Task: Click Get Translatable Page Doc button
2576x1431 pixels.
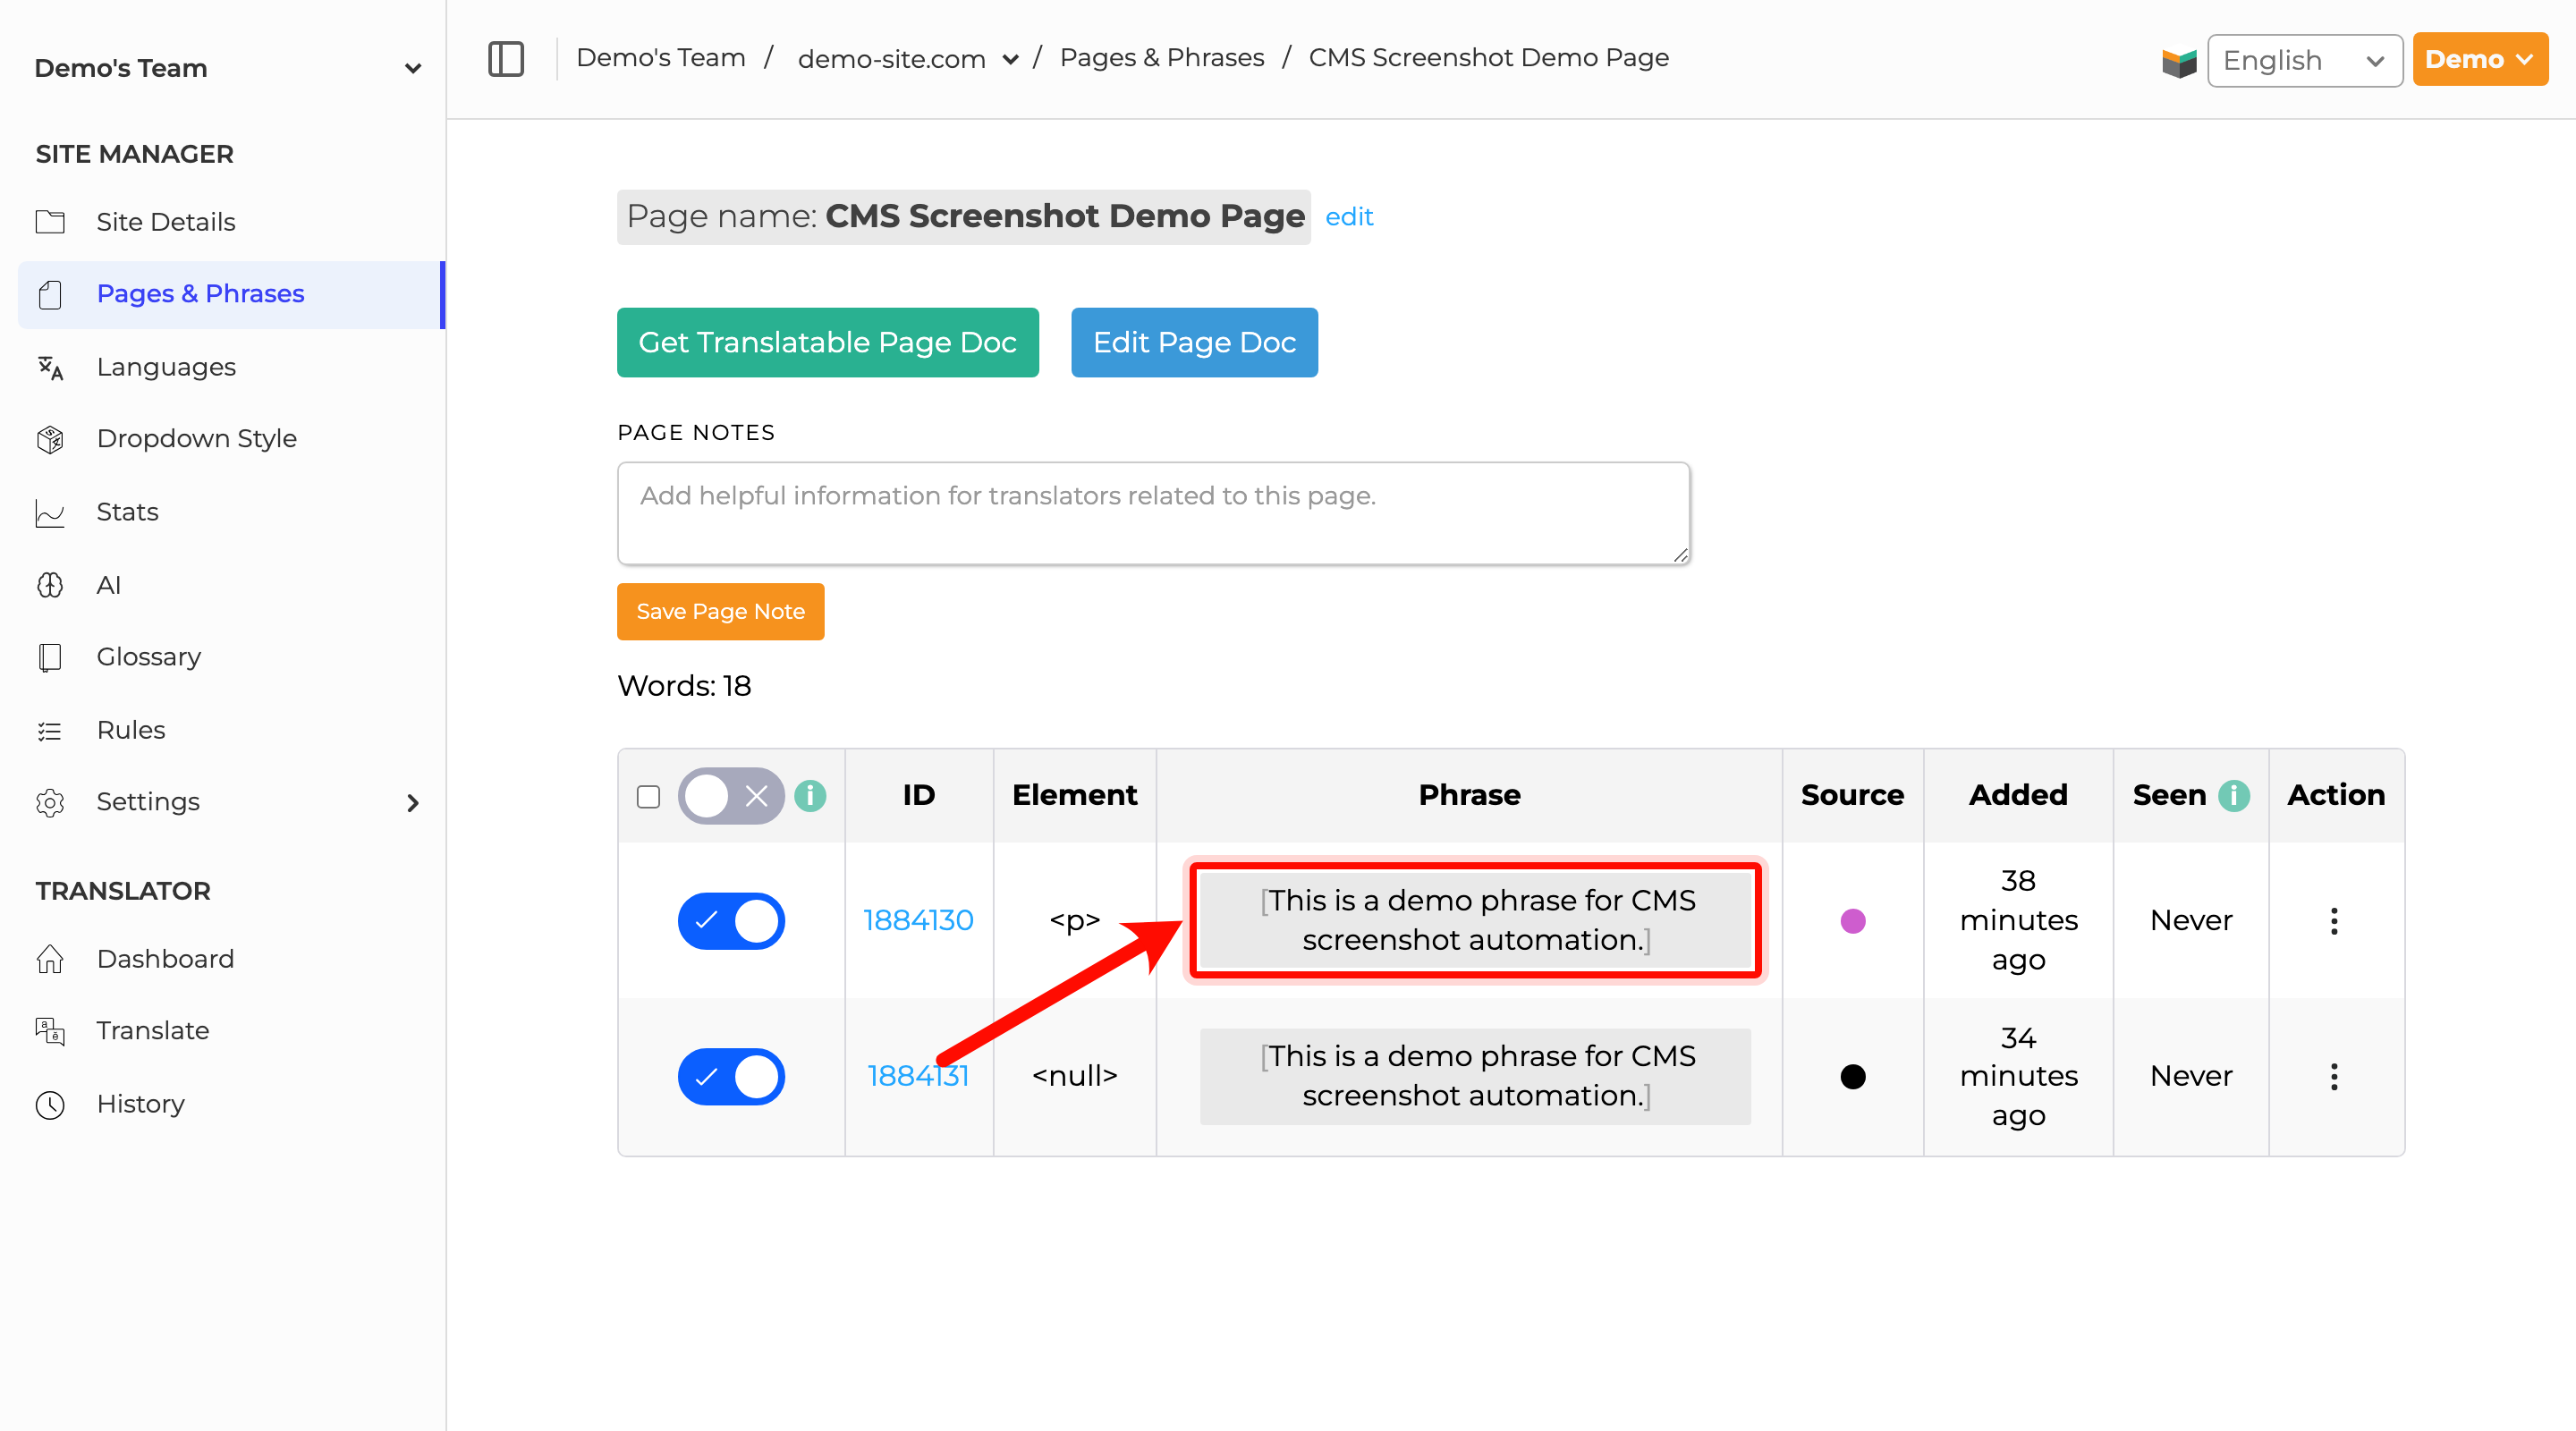Action: pos(828,343)
